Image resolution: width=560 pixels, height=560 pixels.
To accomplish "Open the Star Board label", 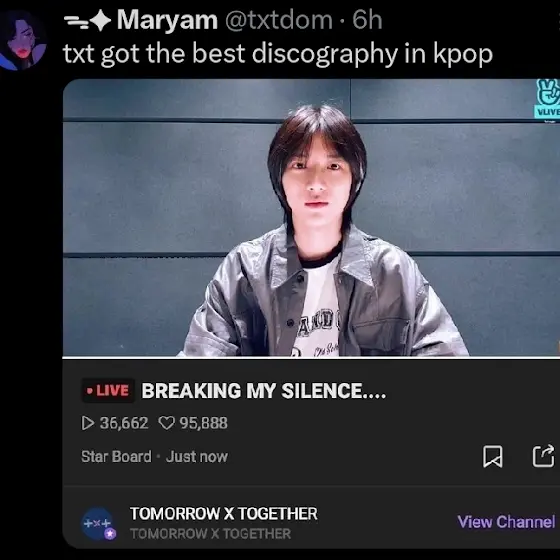I will (116, 457).
